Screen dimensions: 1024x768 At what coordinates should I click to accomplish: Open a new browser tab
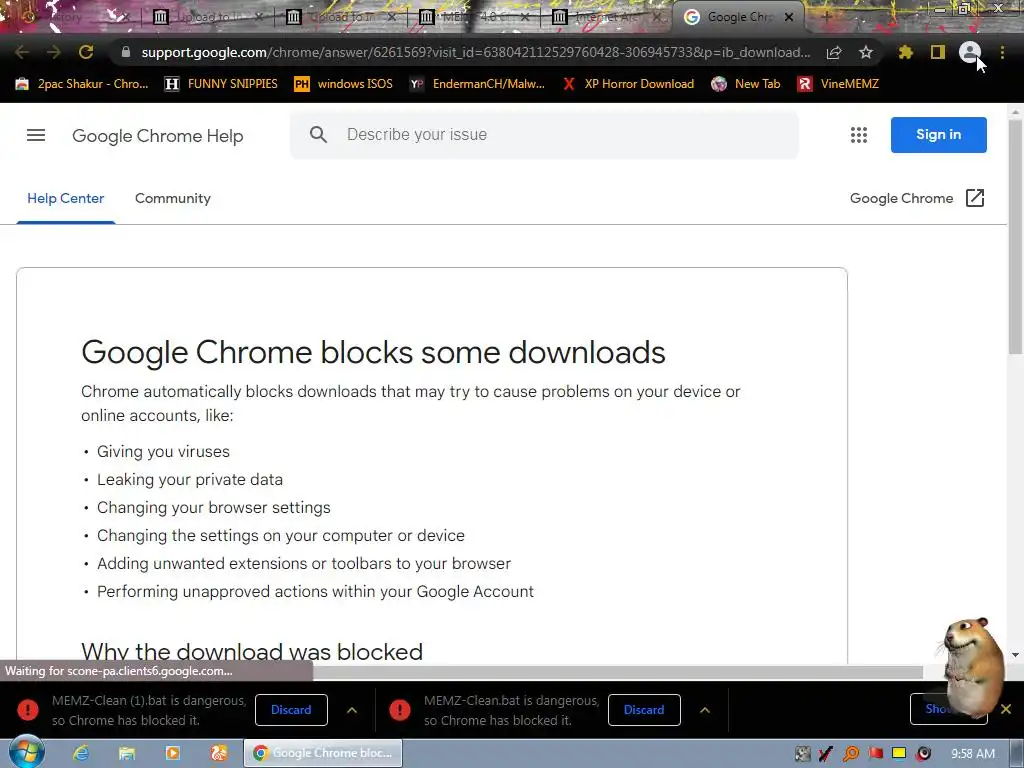click(826, 17)
